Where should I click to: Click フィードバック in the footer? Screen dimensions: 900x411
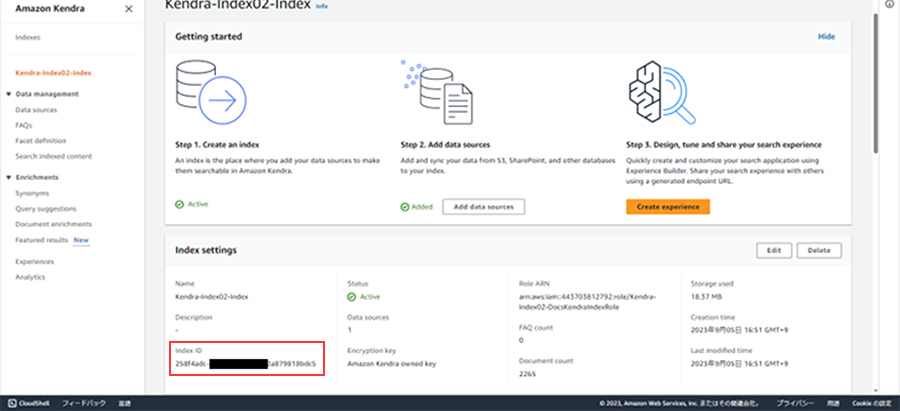pyautogui.click(x=84, y=403)
